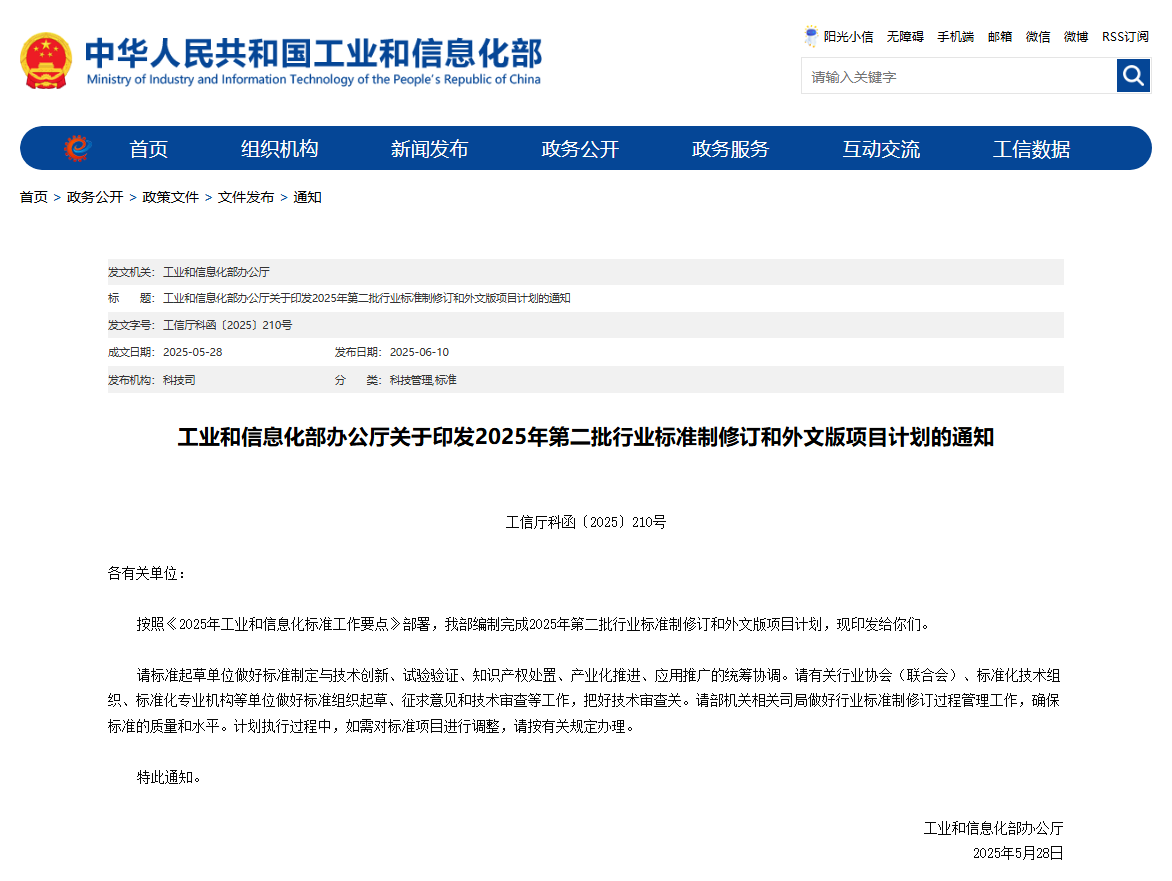The image size is (1172, 881).
Task: Open the 微信 link in header
Action: [1038, 37]
